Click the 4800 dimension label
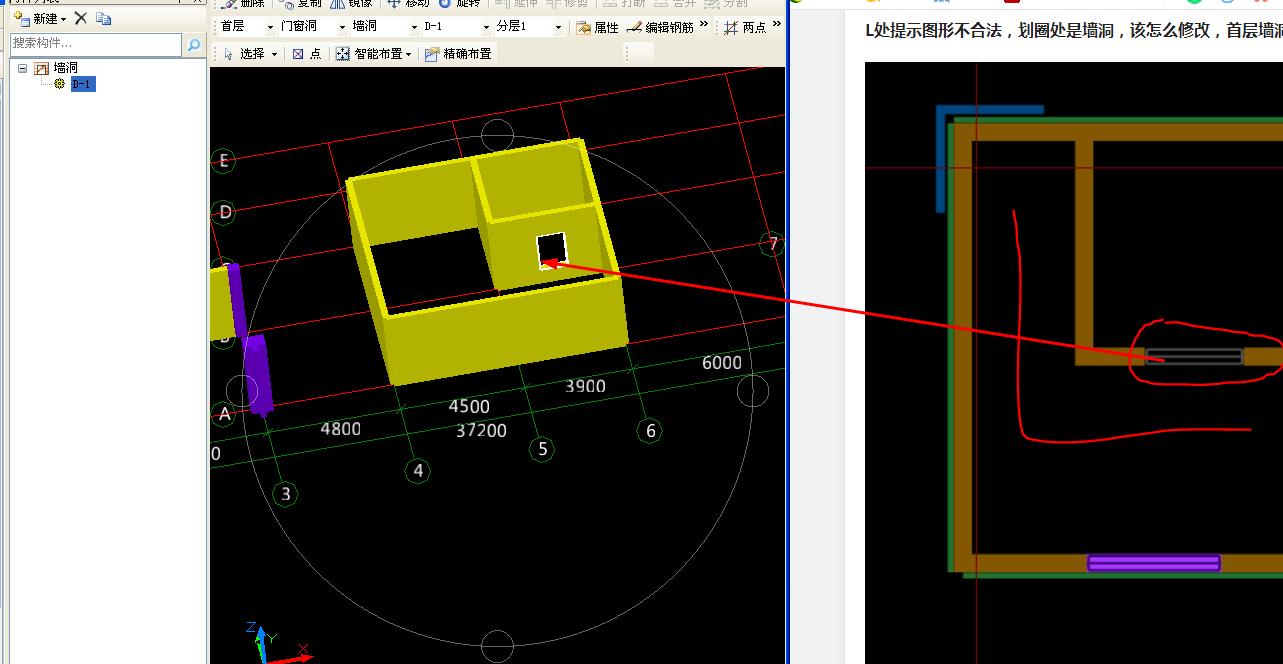The width and height of the screenshot is (1283, 664). [340, 428]
